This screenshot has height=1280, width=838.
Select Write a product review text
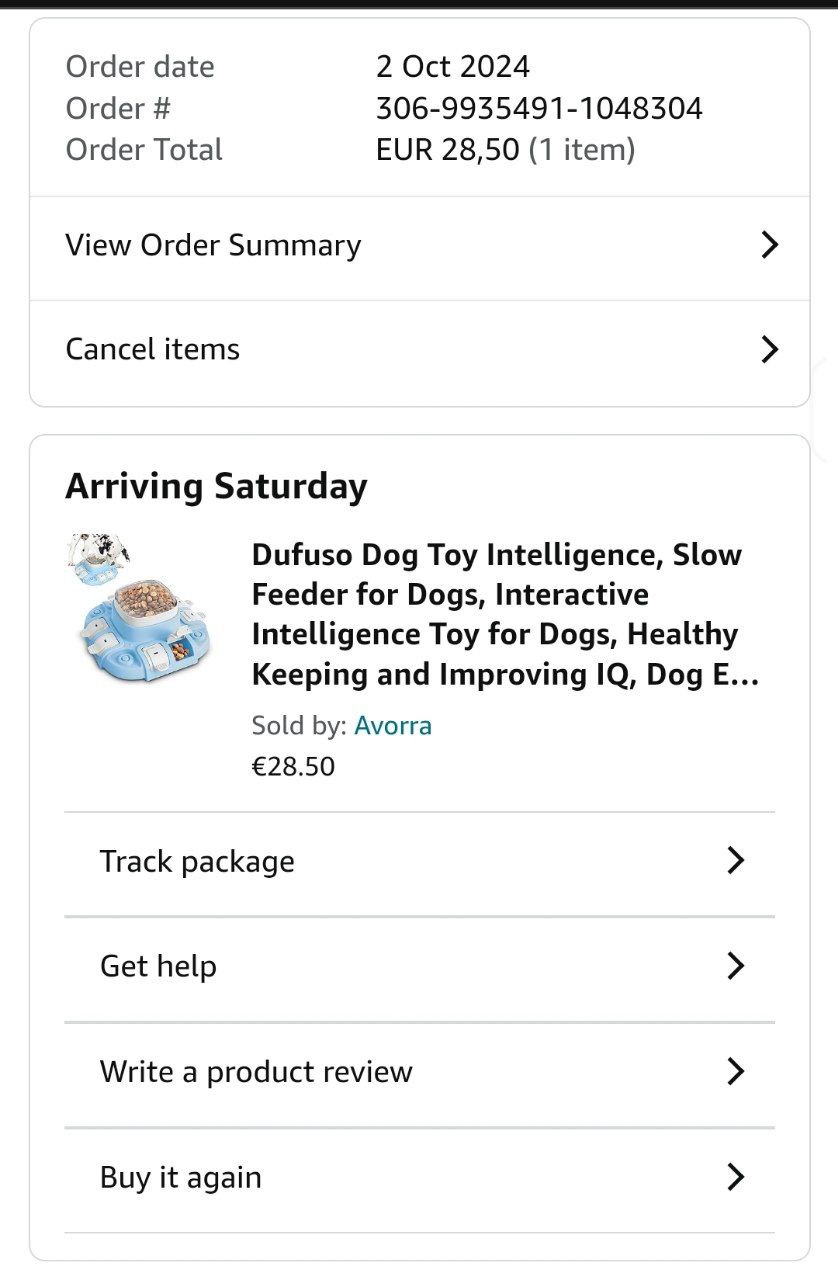coord(256,1071)
